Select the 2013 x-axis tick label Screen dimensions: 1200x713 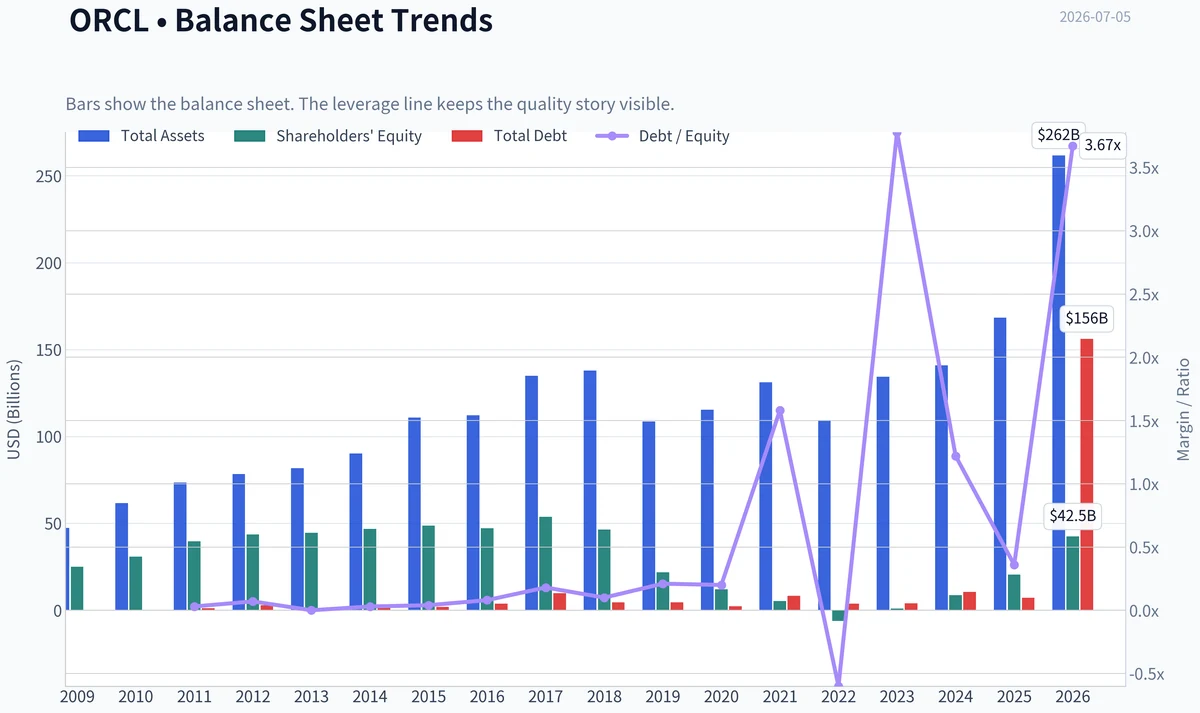tap(311, 696)
